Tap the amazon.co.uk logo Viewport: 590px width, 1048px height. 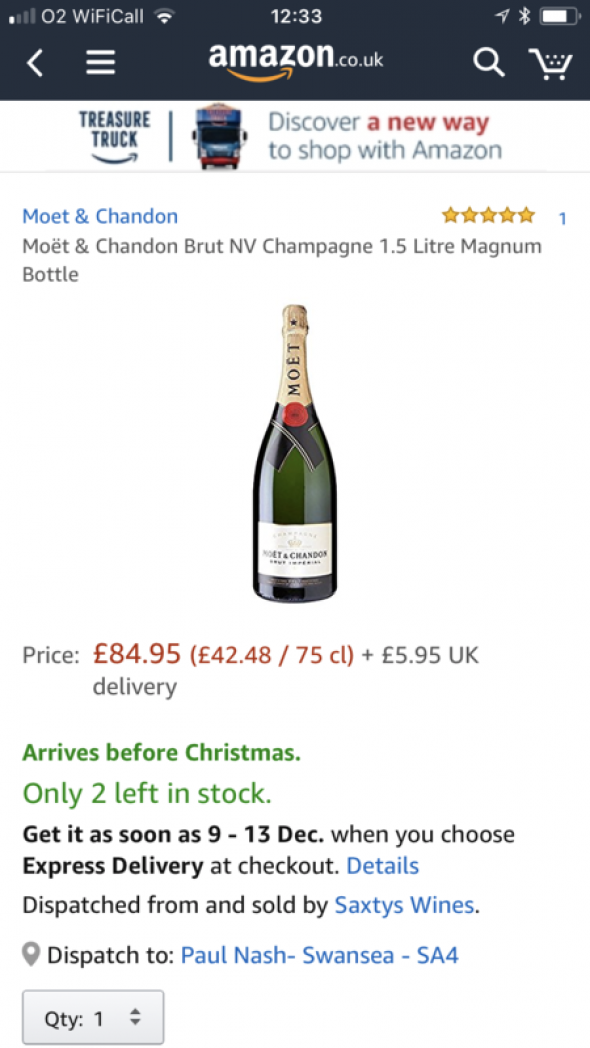(x=295, y=62)
